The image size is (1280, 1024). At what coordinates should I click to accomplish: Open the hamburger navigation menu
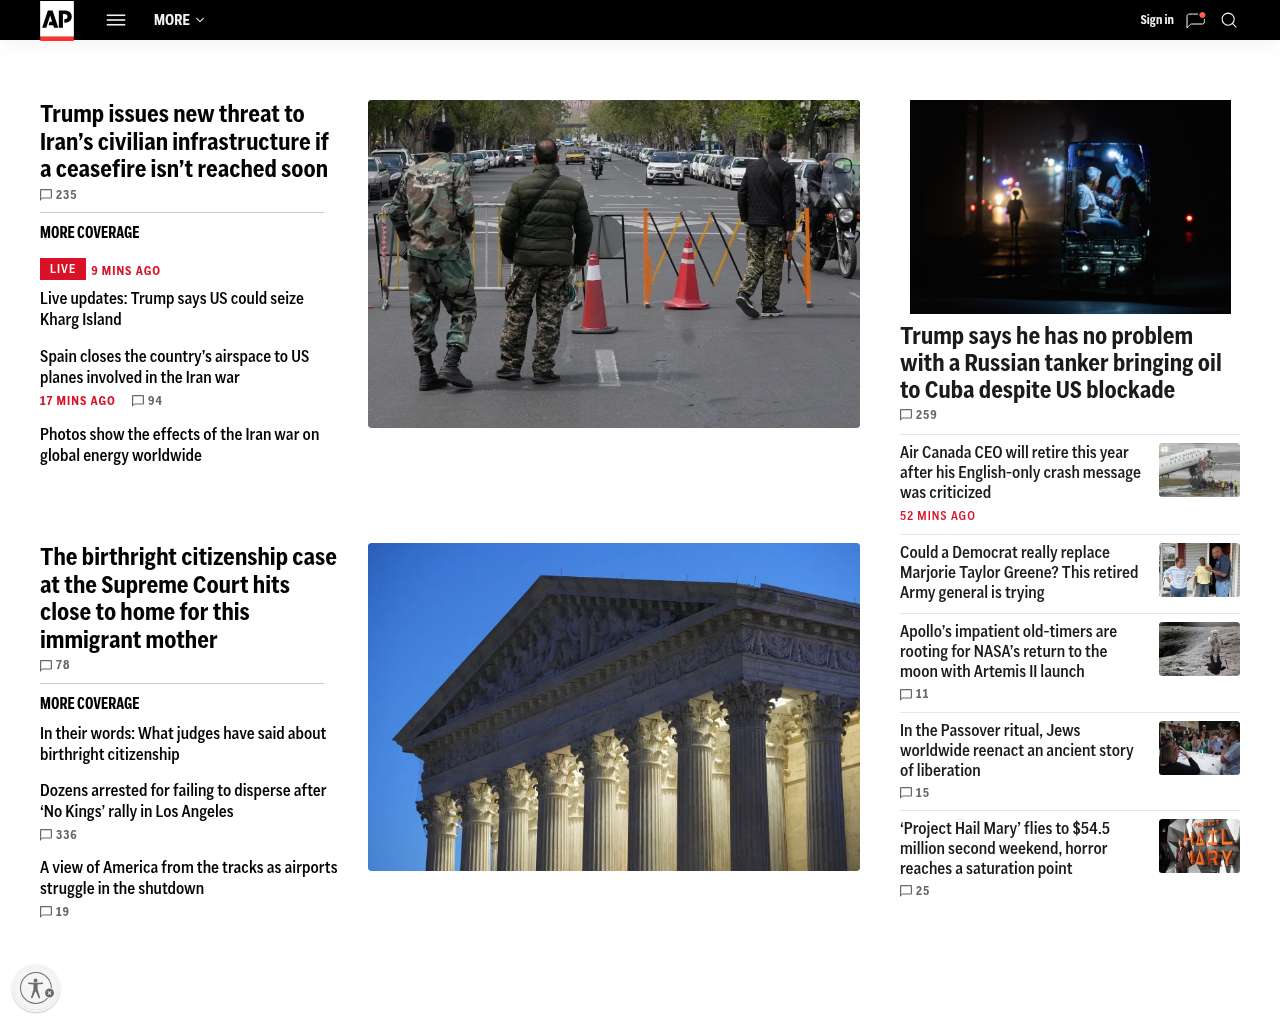(116, 20)
